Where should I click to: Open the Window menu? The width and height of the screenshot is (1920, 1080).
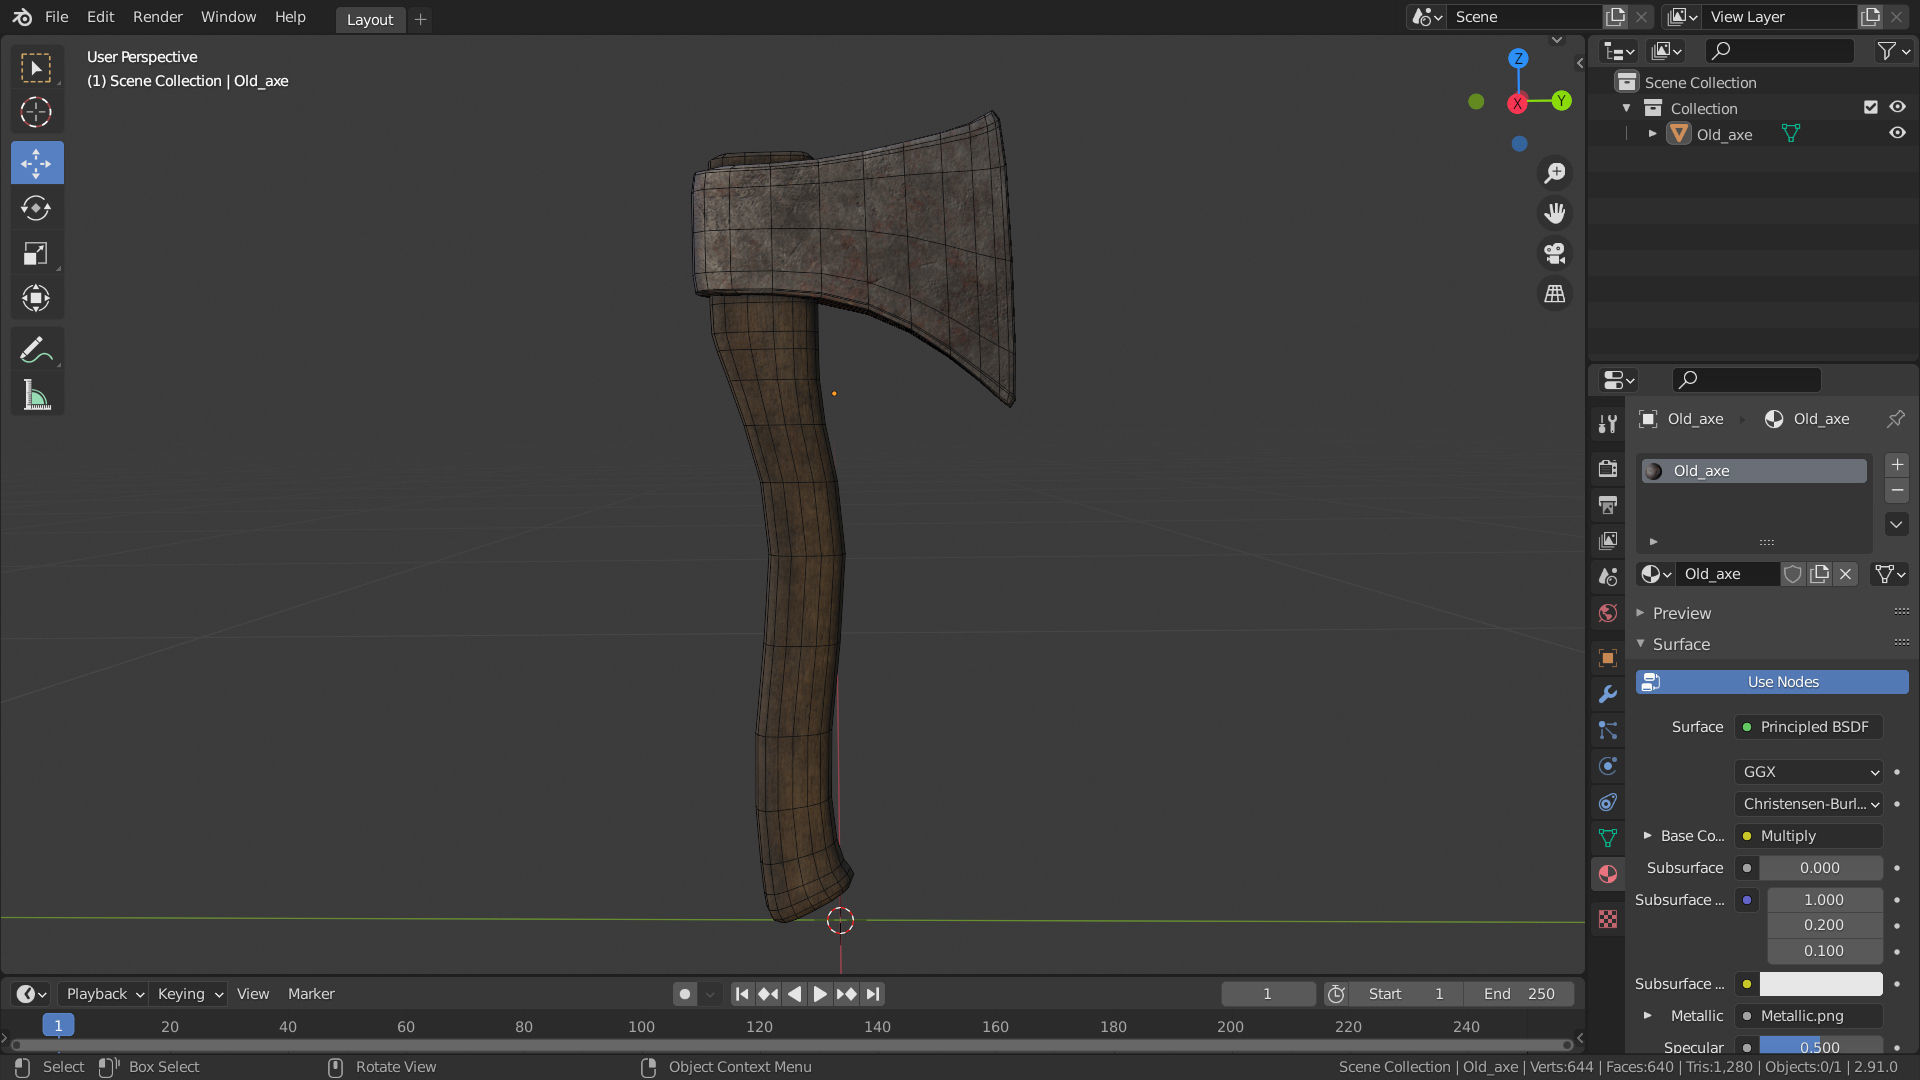[x=228, y=17]
